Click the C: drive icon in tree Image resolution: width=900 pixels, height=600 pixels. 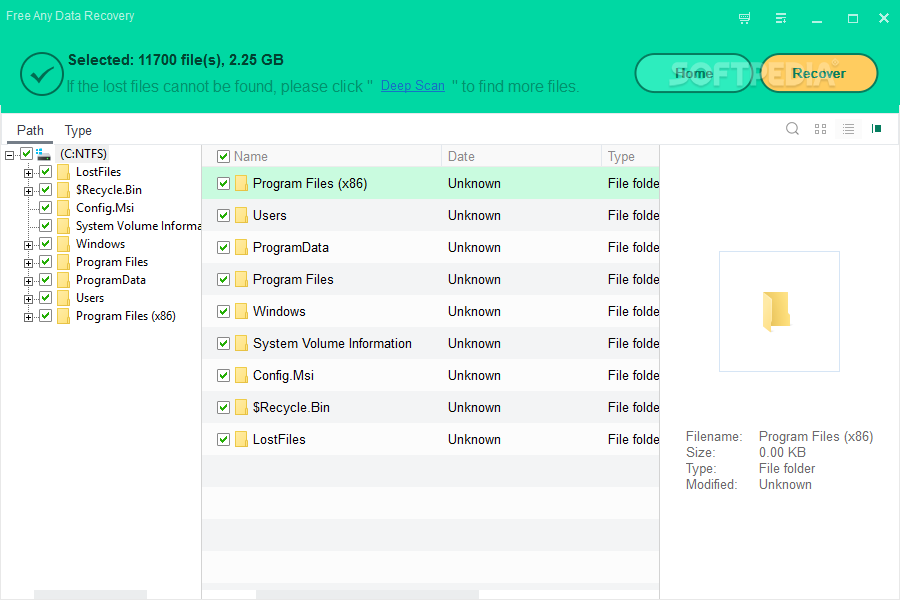43,154
